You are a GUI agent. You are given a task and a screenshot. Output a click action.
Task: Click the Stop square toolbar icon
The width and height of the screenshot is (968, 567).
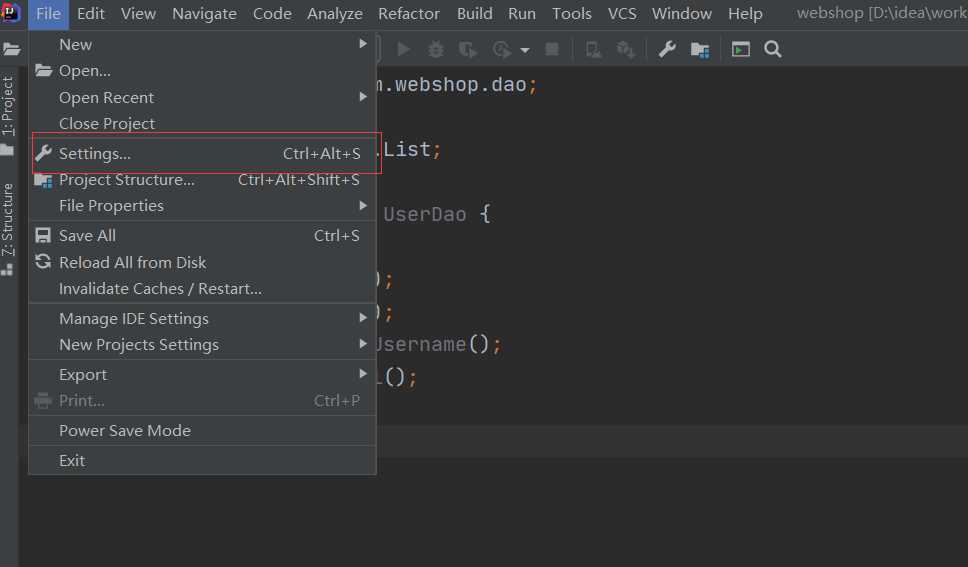pos(552,49)
